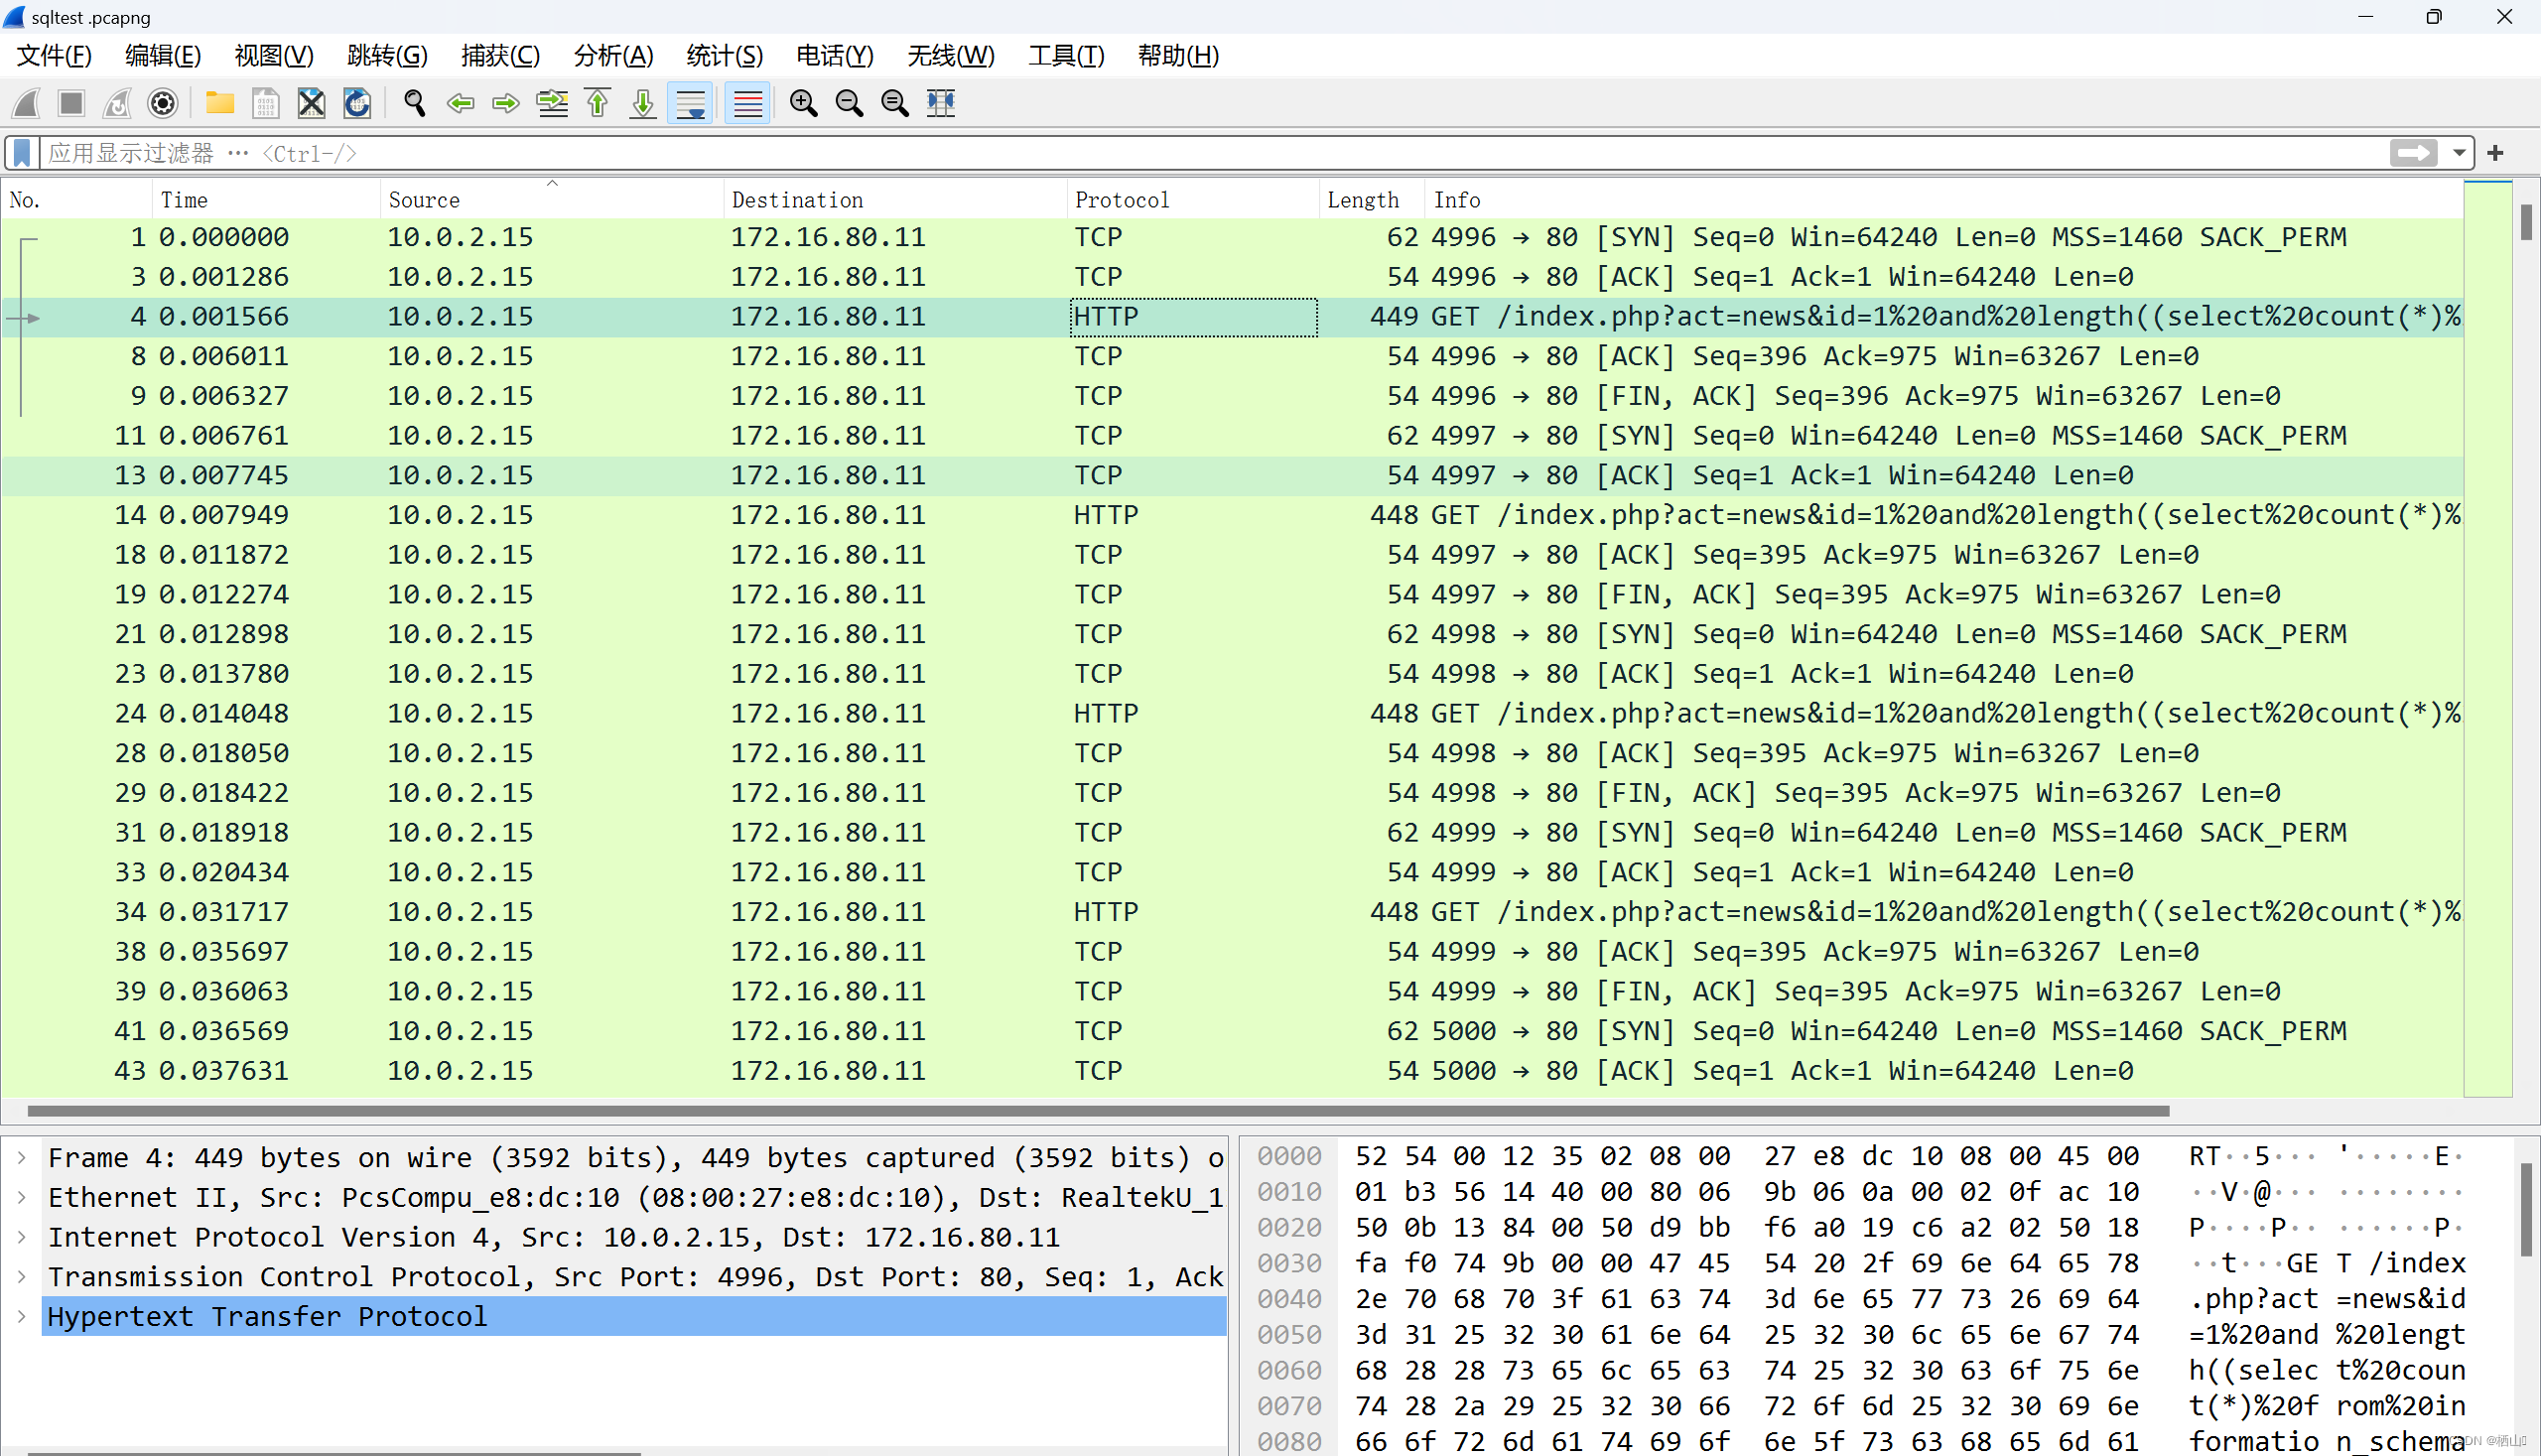The height and width of the screenshot is (1456, 2541).
Task: Sort by the Destination column header
Action: (895, 200)
